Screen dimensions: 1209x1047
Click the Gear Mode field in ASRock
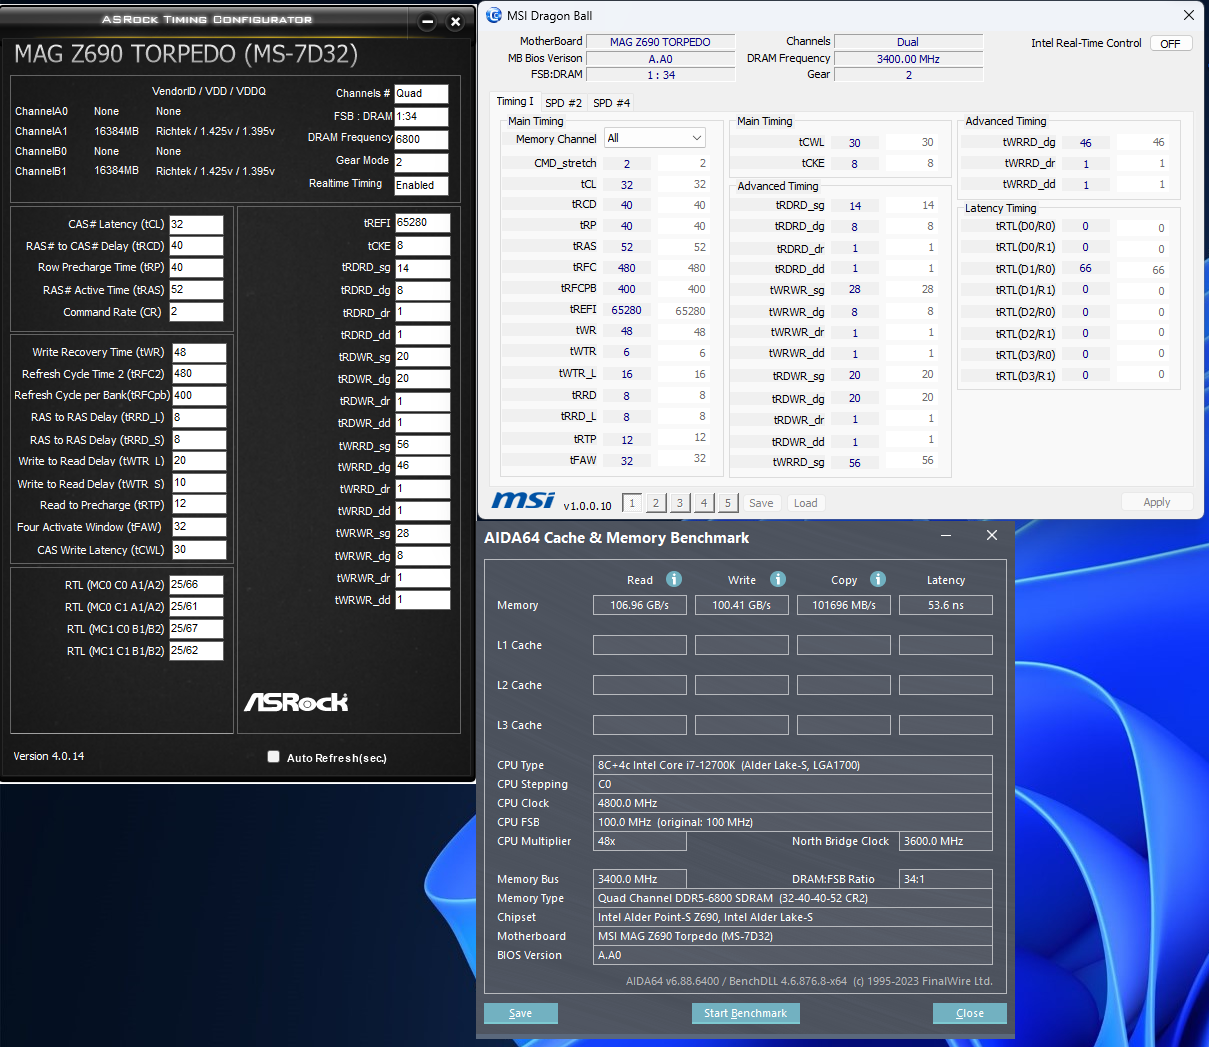click(x=421, y=162)
